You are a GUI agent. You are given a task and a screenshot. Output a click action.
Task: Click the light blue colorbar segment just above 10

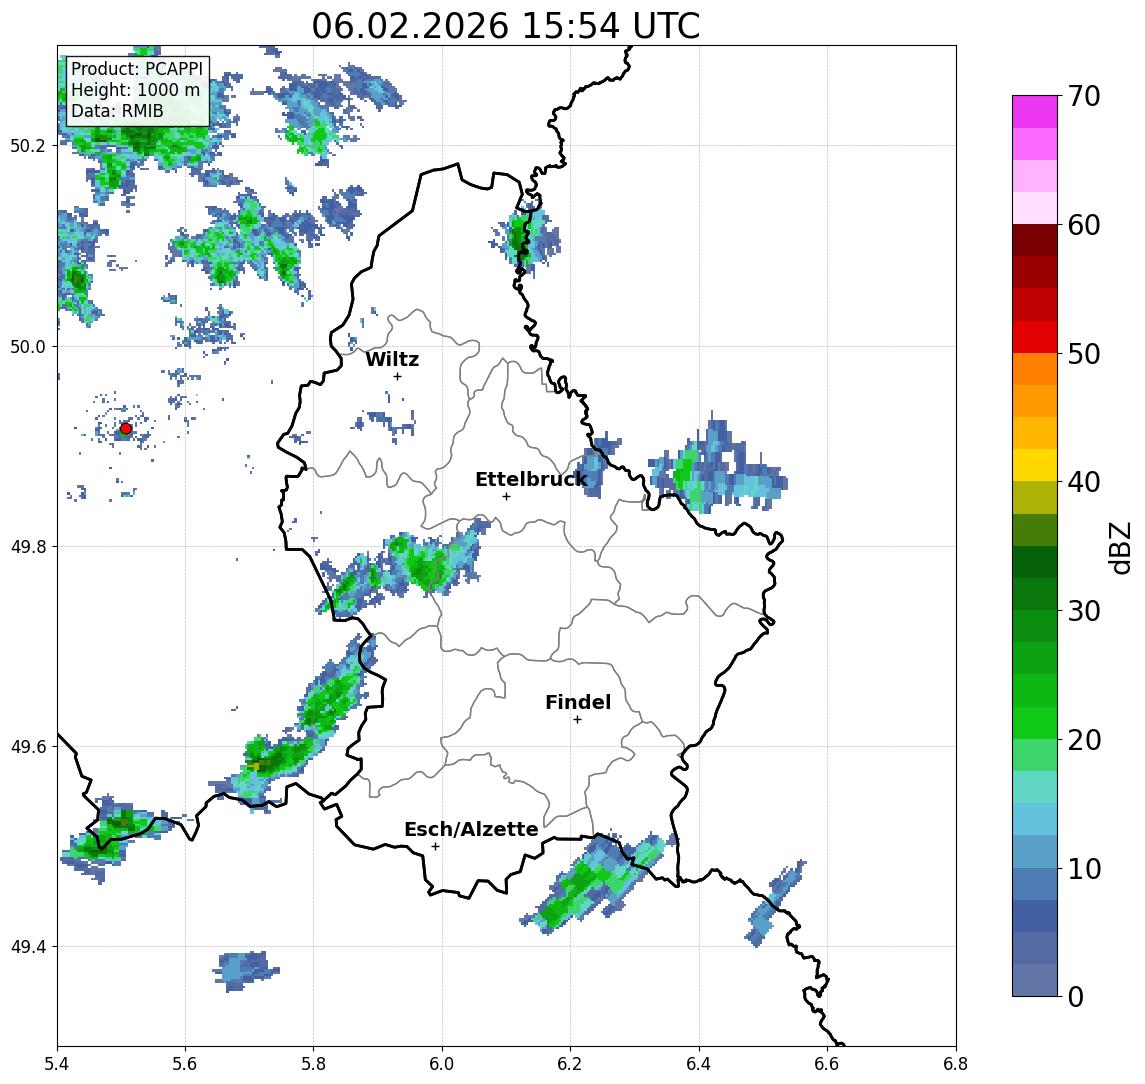[1035, 851]
